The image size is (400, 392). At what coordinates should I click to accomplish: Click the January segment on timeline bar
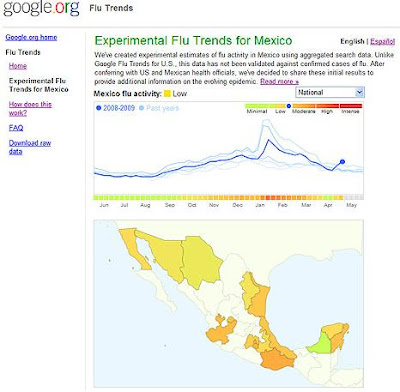(x=260, y=198)
